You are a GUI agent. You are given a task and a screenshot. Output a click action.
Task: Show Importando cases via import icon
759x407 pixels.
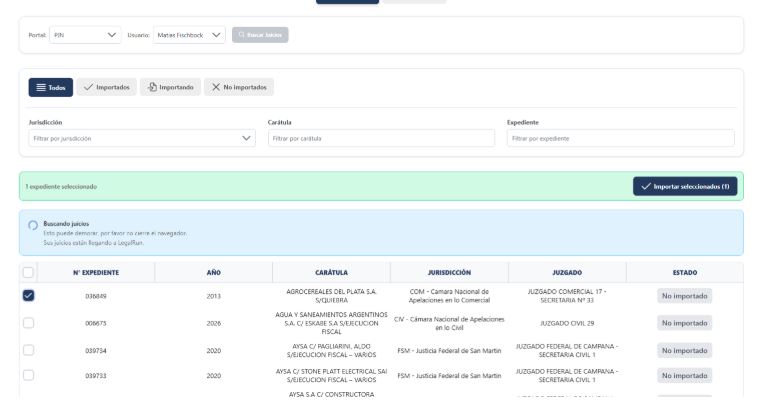(x=152, y=87)
